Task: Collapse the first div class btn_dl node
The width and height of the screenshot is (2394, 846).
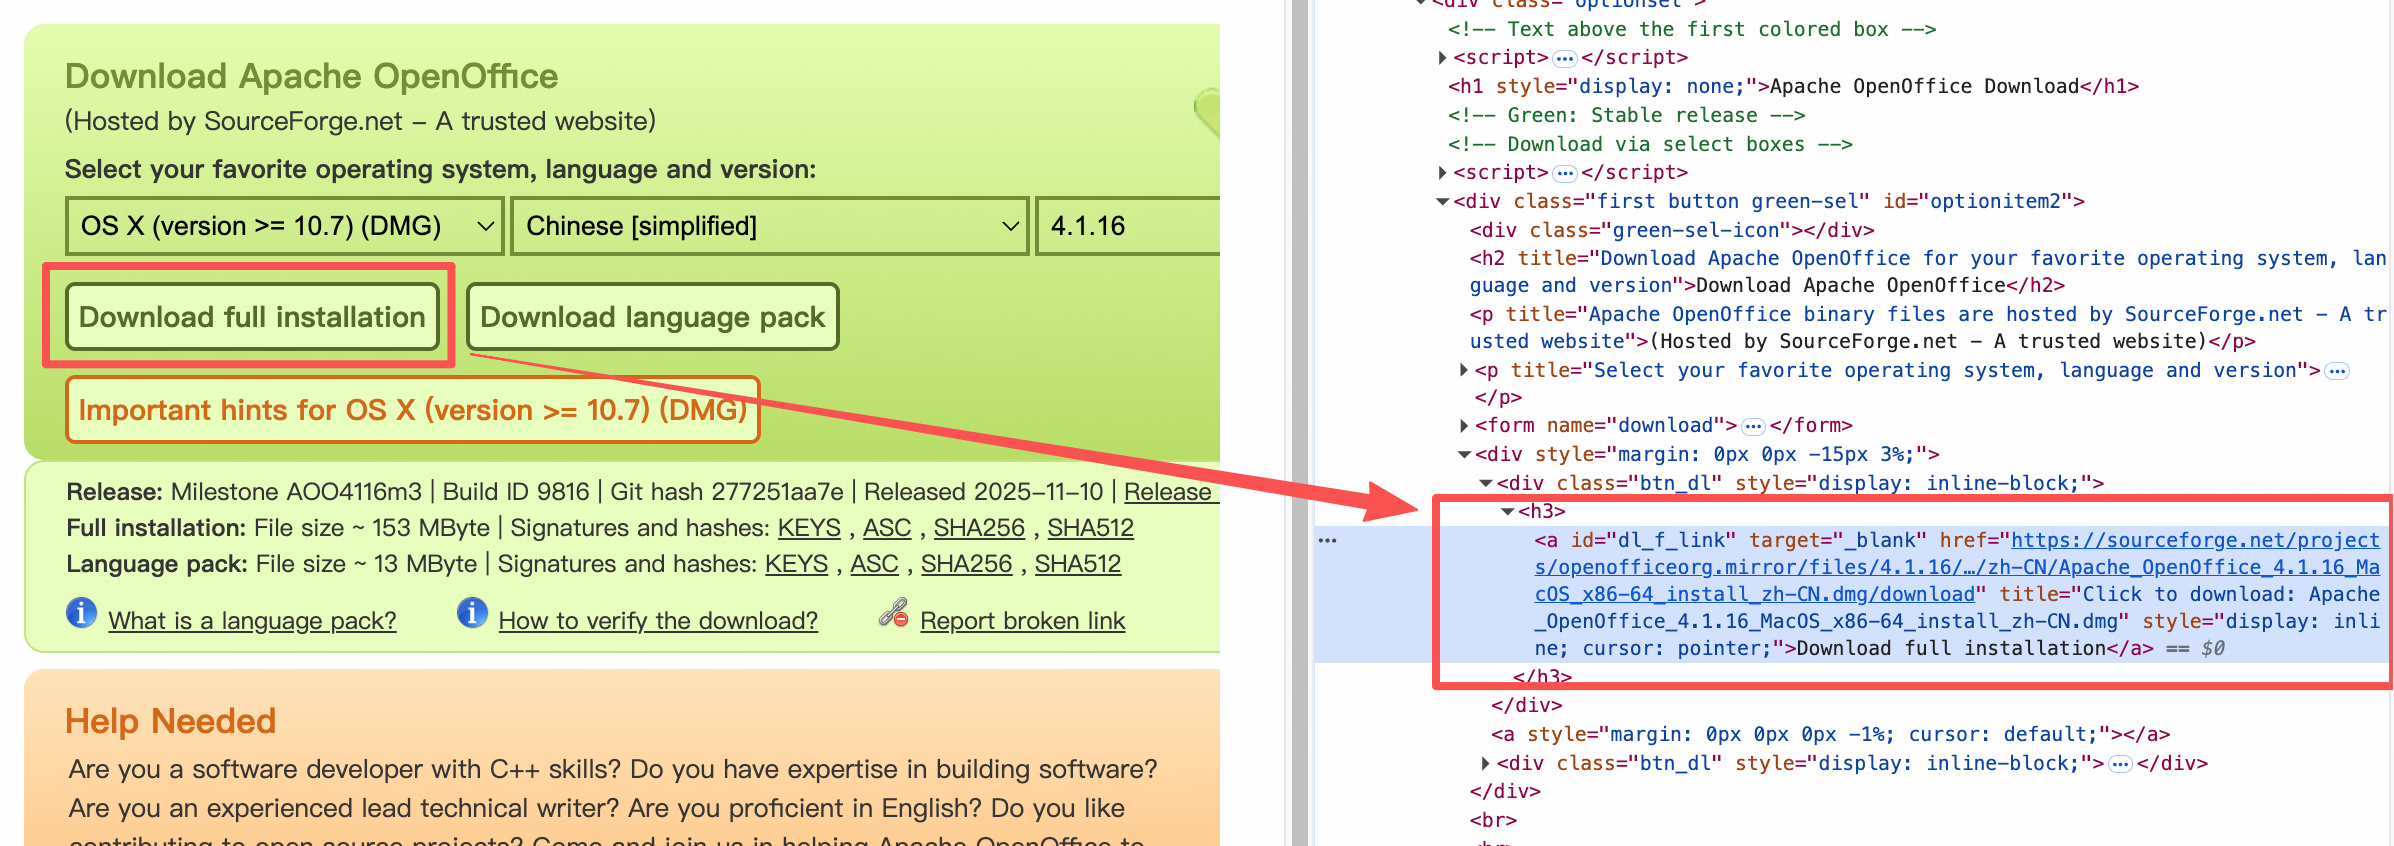Action: point(1486,484)
